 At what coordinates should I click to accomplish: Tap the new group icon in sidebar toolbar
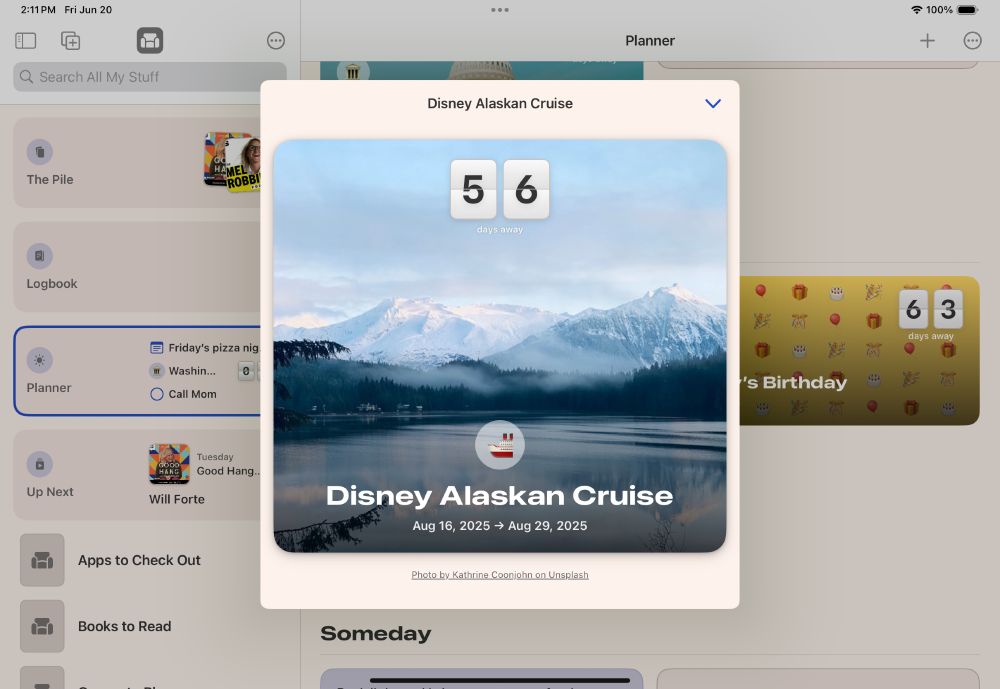point(70,41)
